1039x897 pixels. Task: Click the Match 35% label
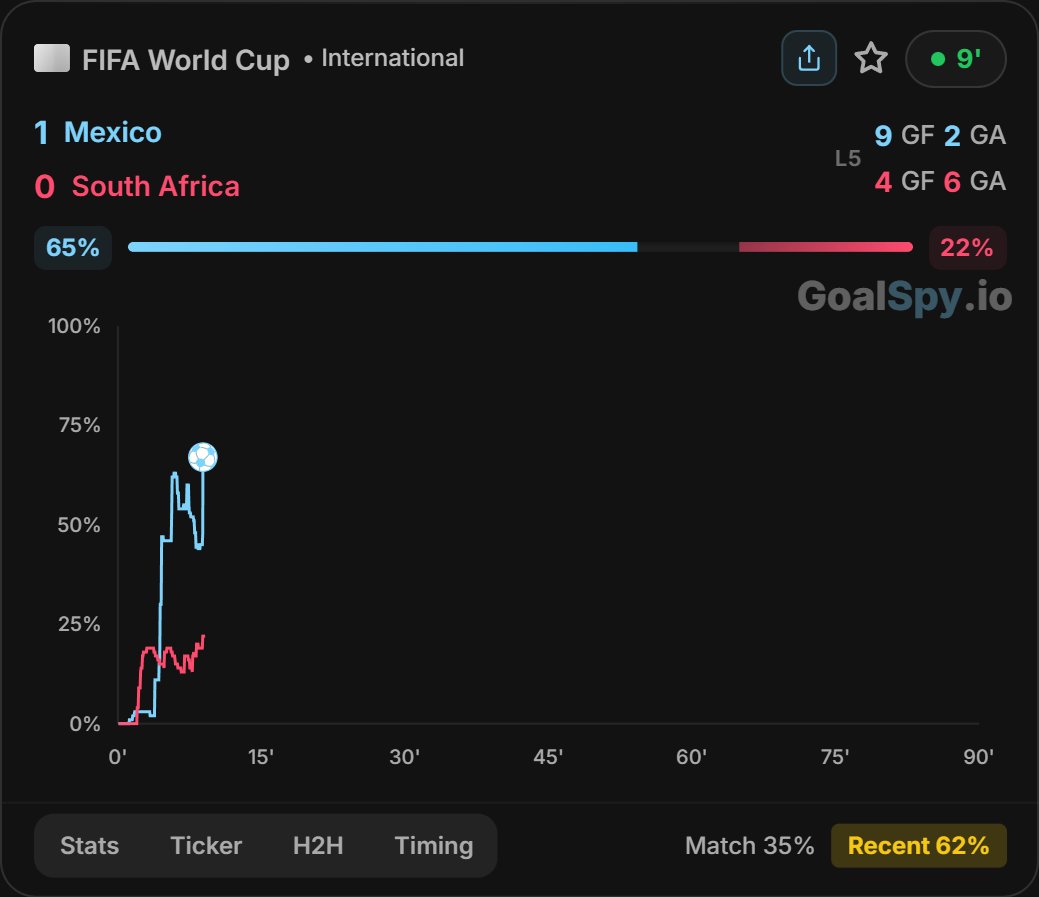[749, 846]
